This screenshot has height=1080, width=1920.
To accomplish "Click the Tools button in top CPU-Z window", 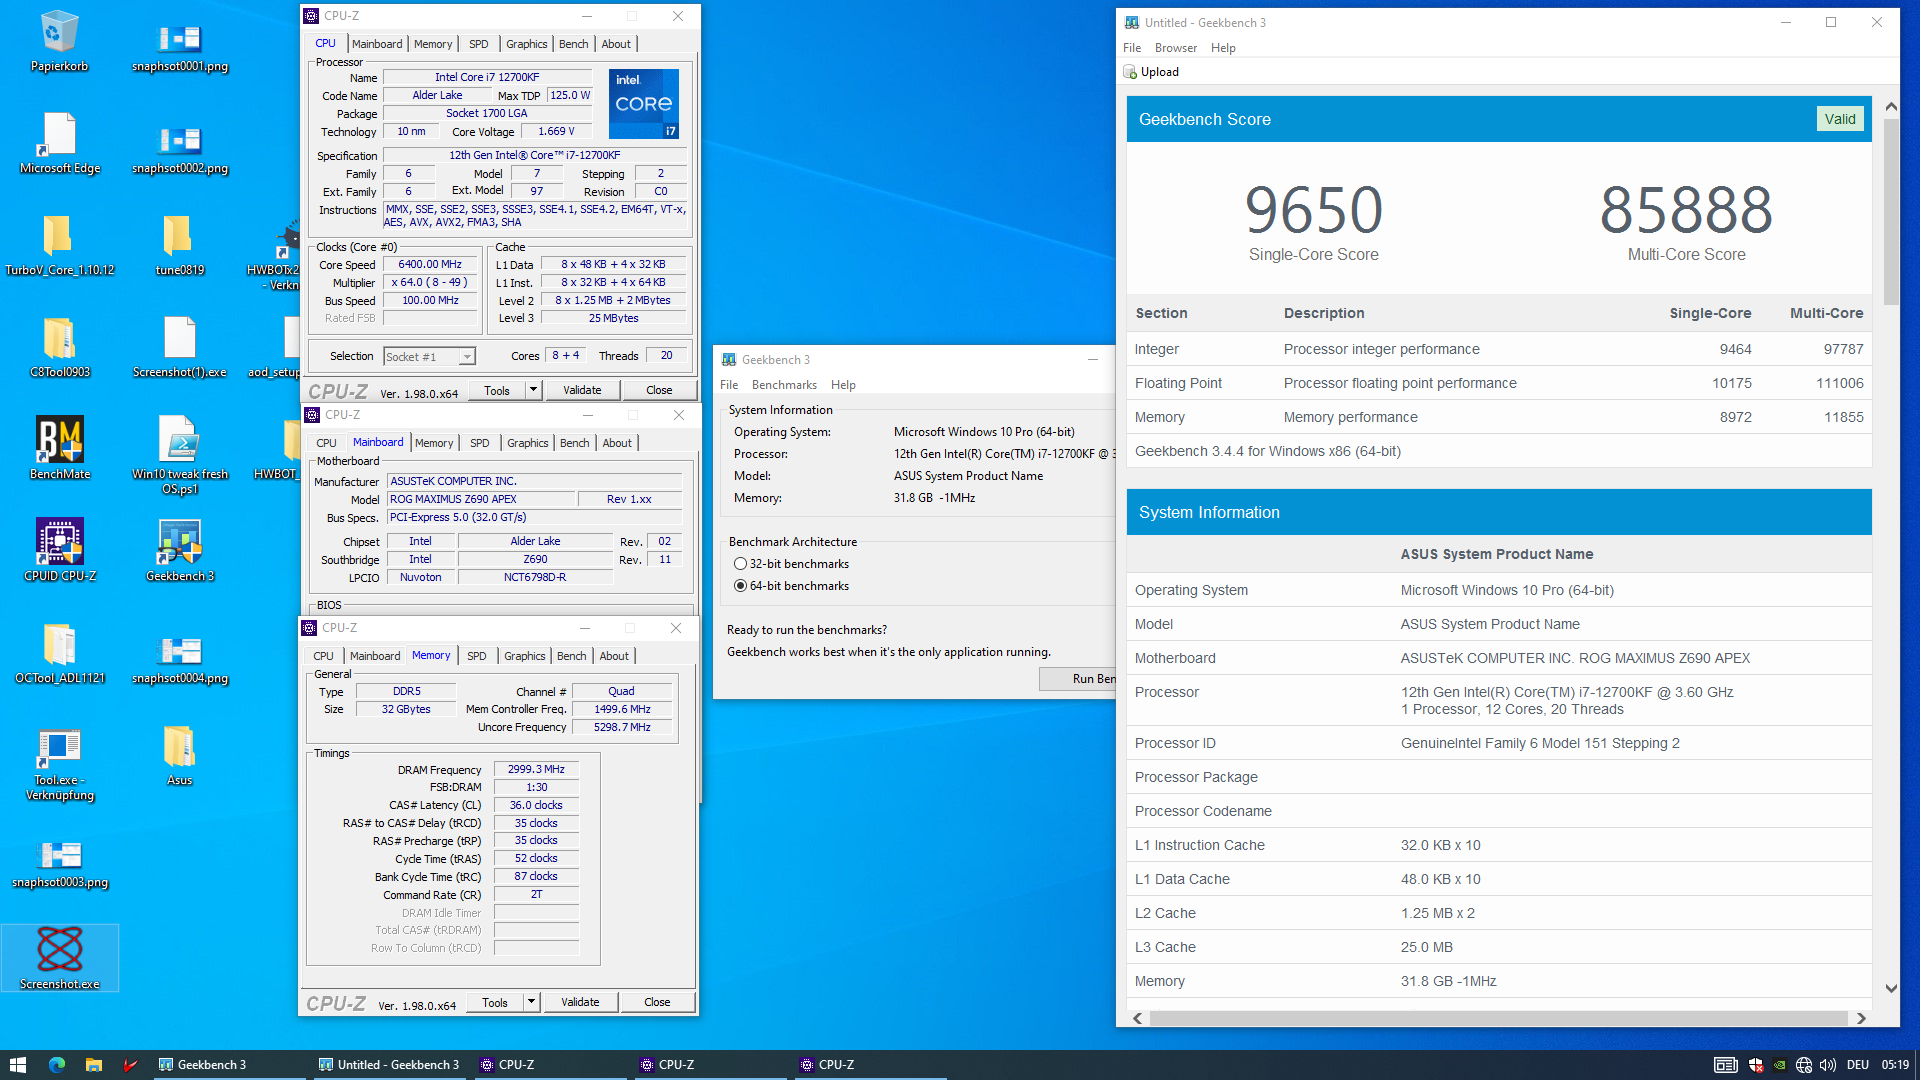I will (x=497, y=390).
